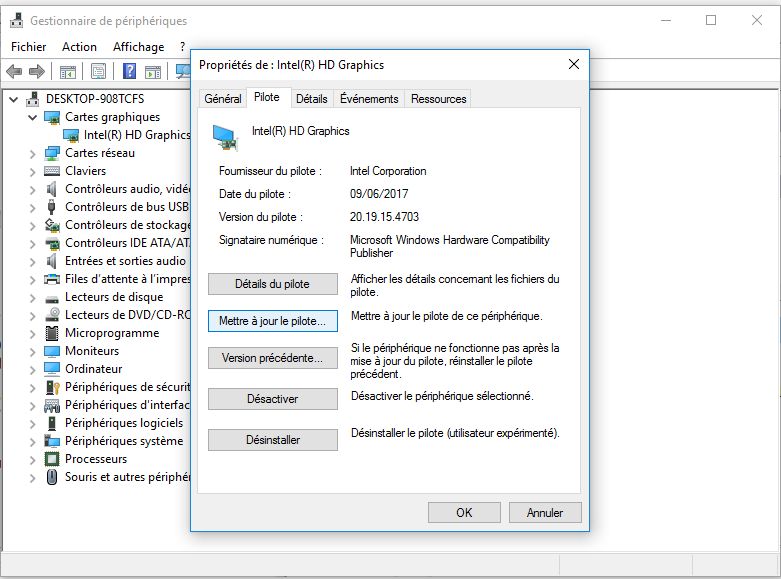Image resolution: width=781 pixels, height=579 pixels.
Task: Click driver date value 09/06/2017
Action: coord(379,194)
